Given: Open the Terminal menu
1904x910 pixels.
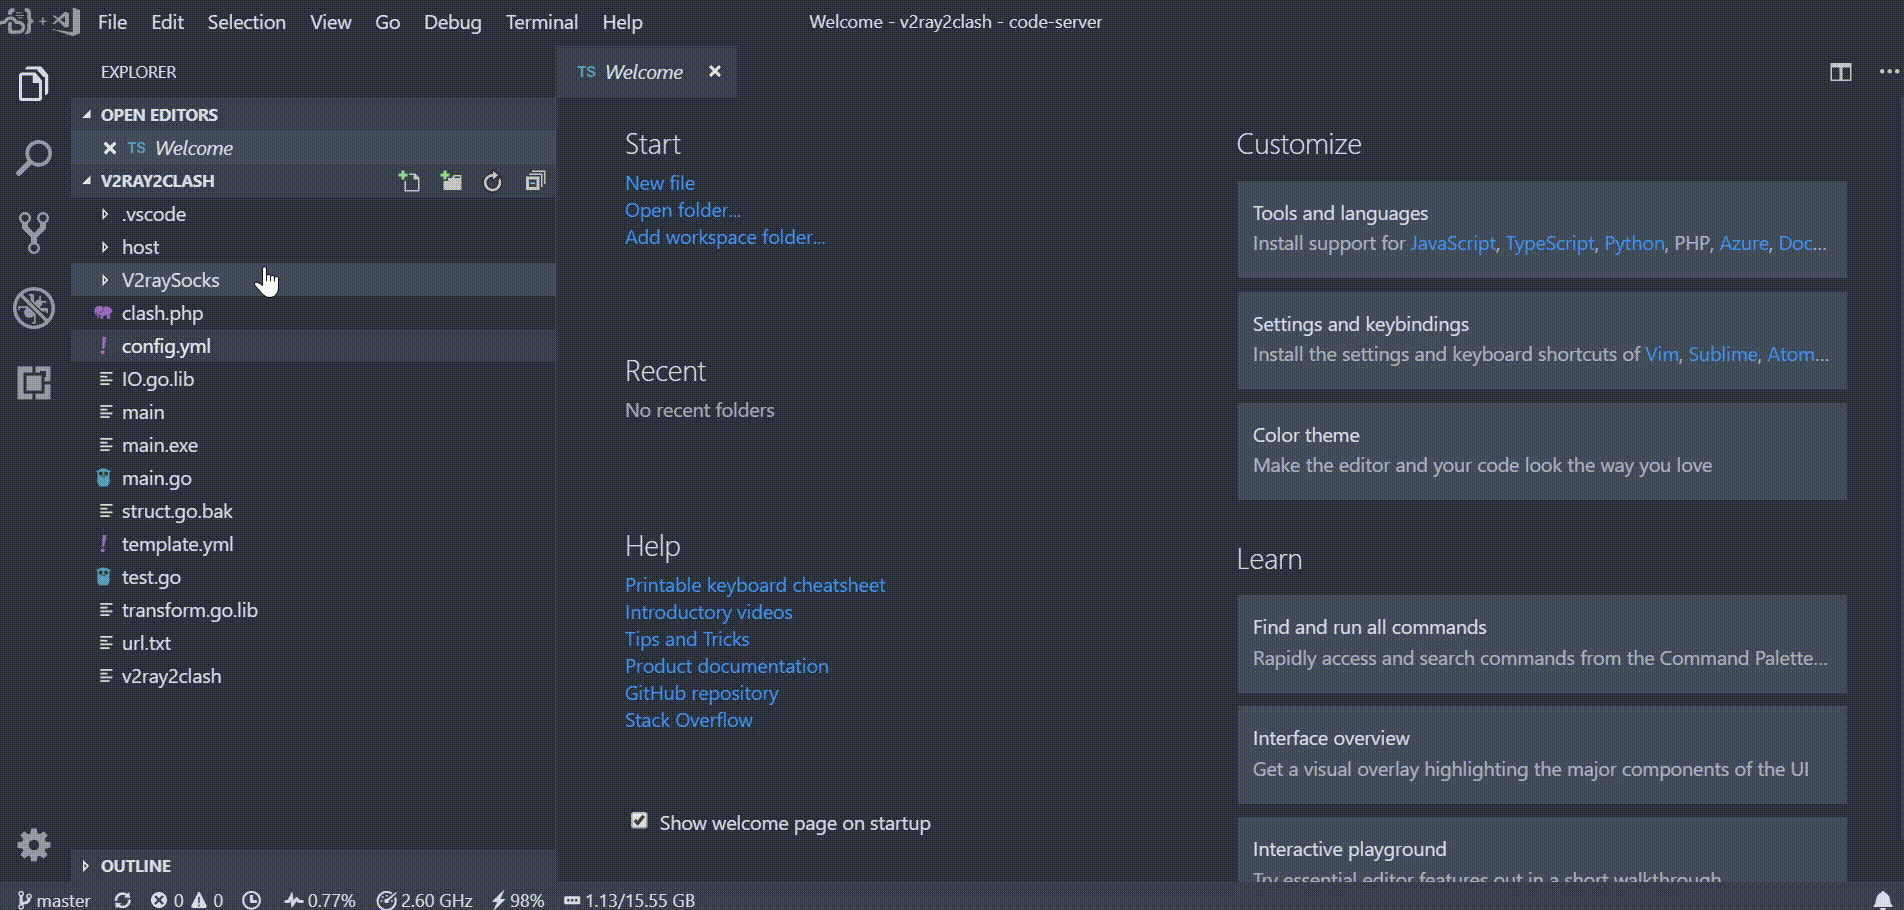Looking at the screenshot, I should coord(541,22).
